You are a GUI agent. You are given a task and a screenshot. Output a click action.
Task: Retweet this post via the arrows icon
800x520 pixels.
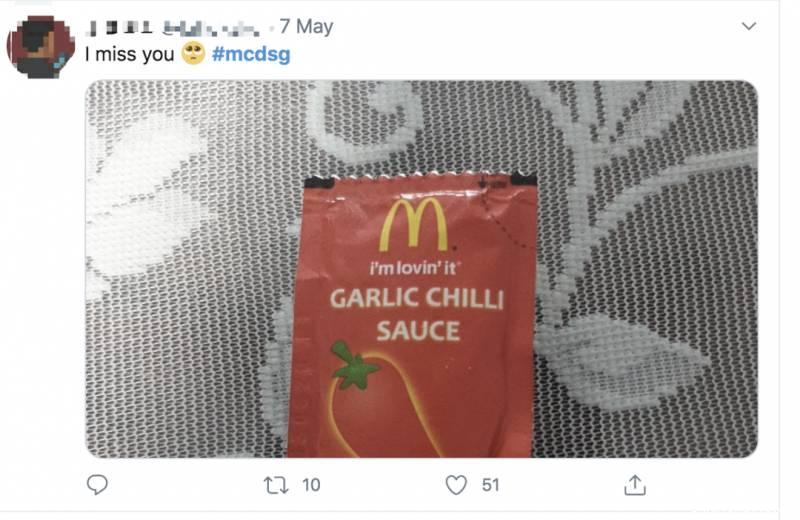tap(274, 485)
